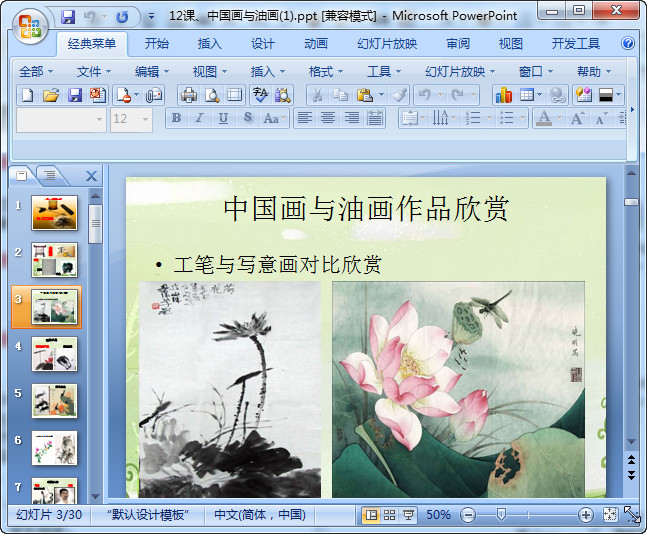Open the 格式 menu
This screenshot has width=647, height=534.
[326, 72]
